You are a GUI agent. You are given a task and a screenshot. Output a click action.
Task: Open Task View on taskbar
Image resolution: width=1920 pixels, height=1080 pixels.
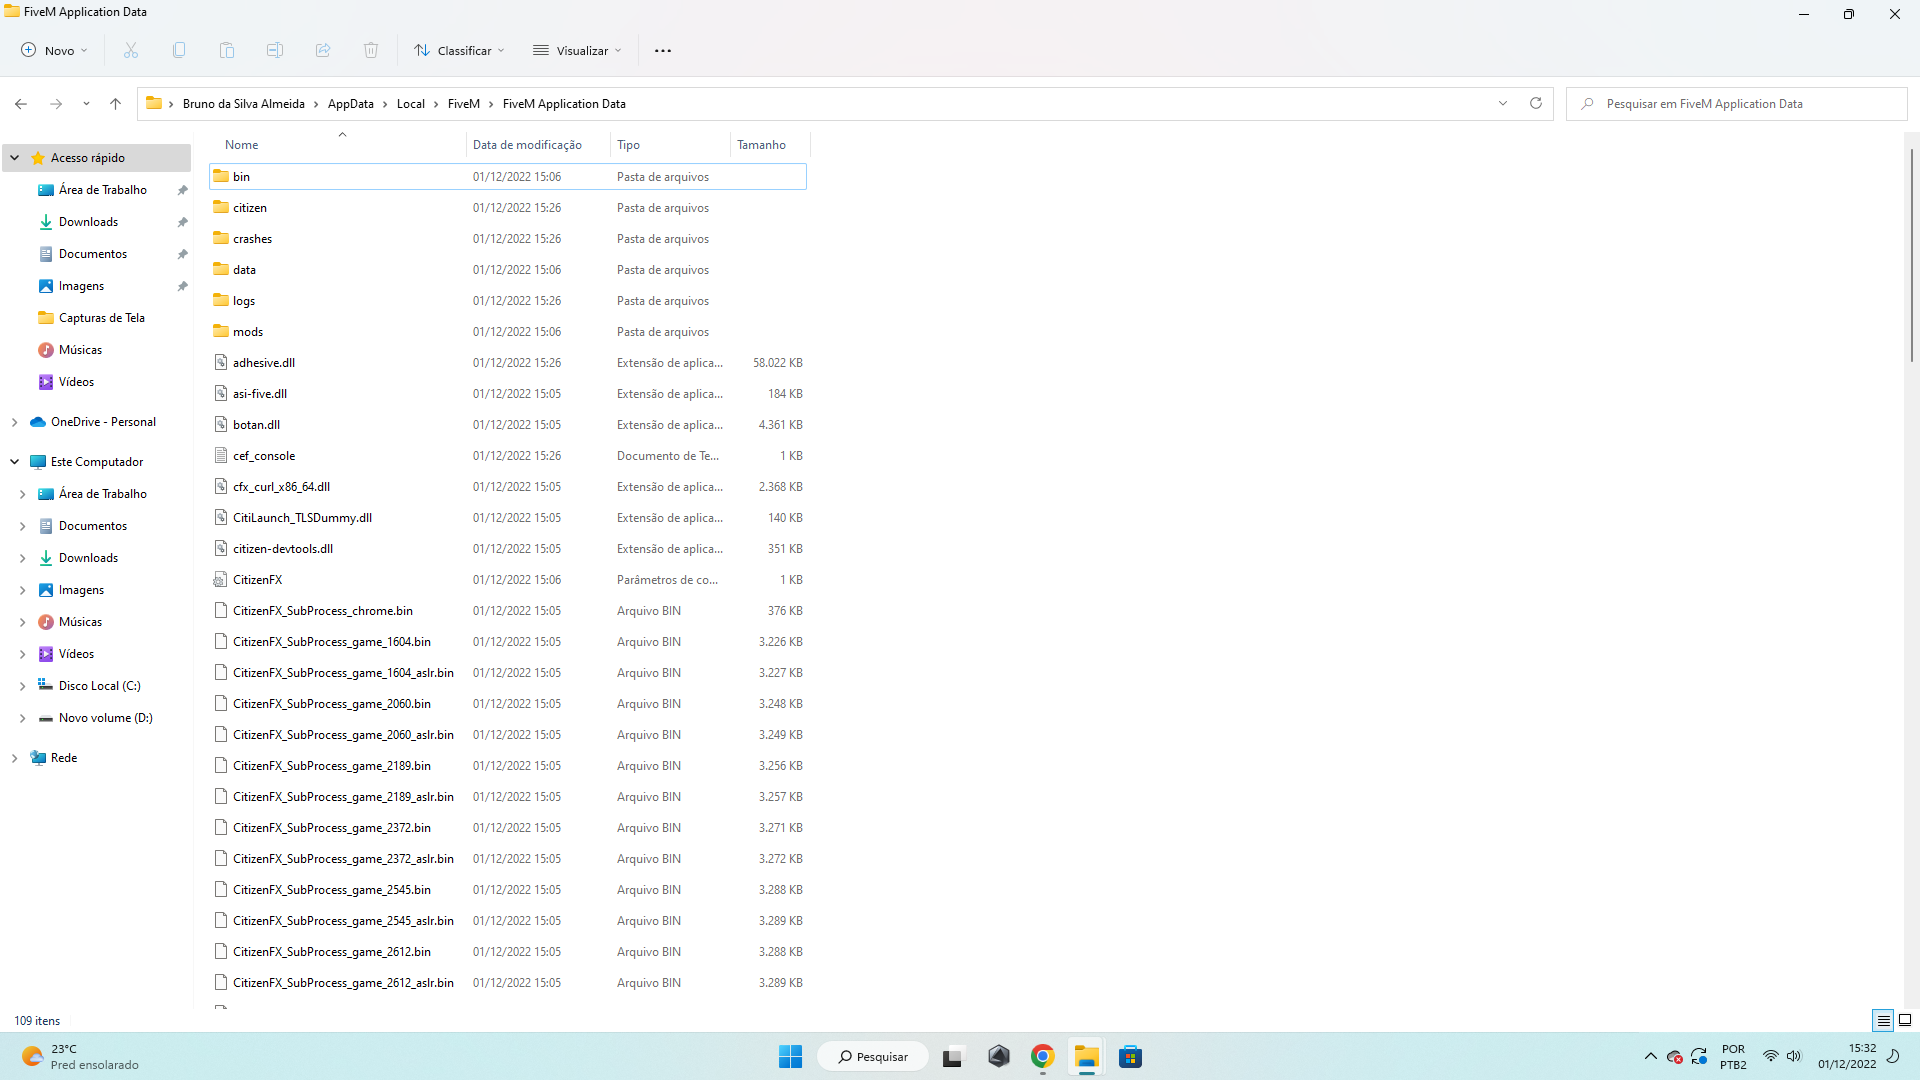(x=952, y=1056)
